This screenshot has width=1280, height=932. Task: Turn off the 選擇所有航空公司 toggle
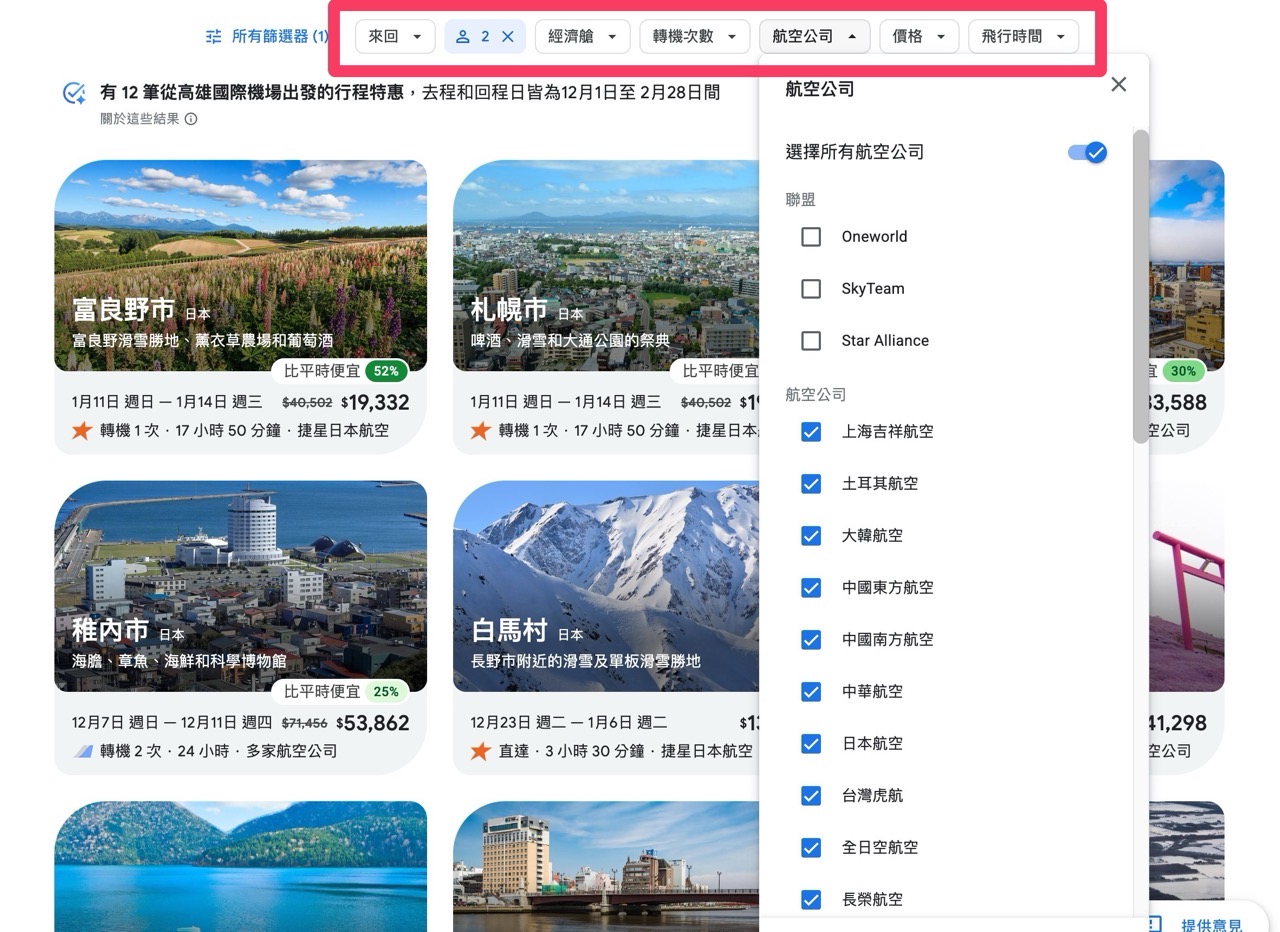[1087, 152]
